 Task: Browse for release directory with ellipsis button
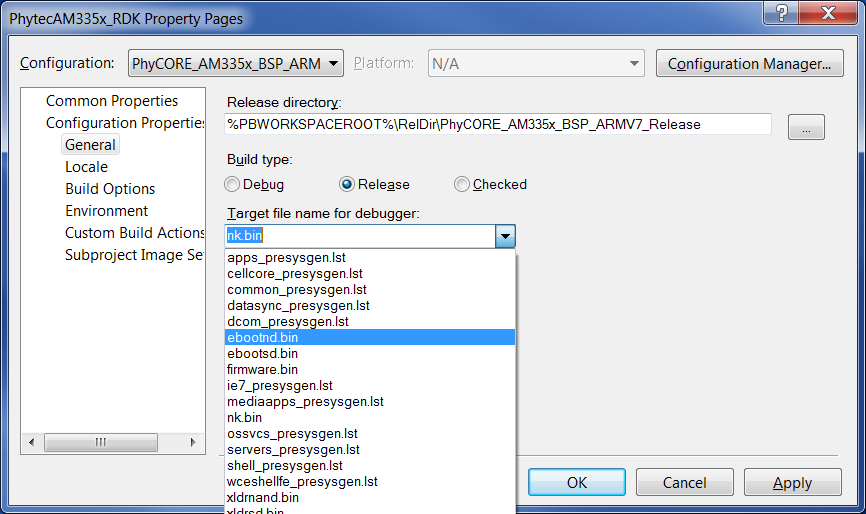coord(806,127)
